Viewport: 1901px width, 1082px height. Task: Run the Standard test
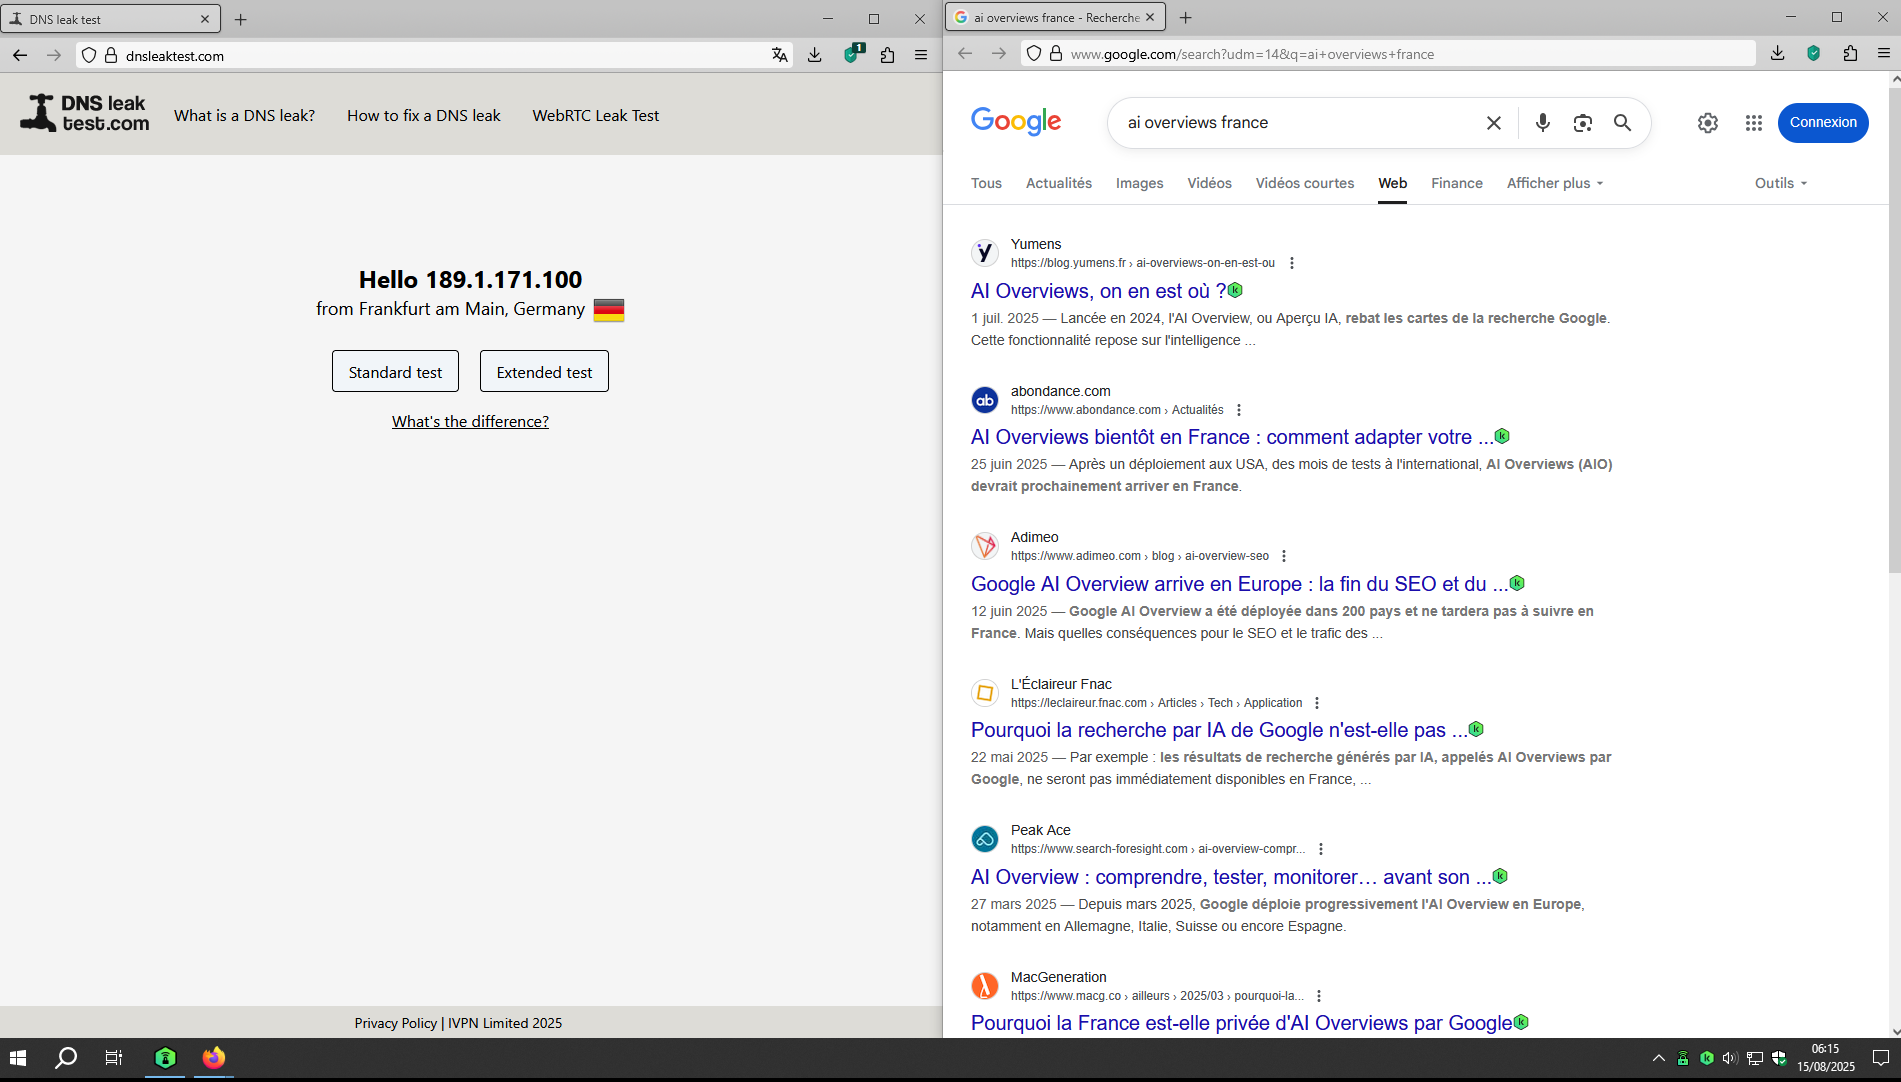pos(395,371)
